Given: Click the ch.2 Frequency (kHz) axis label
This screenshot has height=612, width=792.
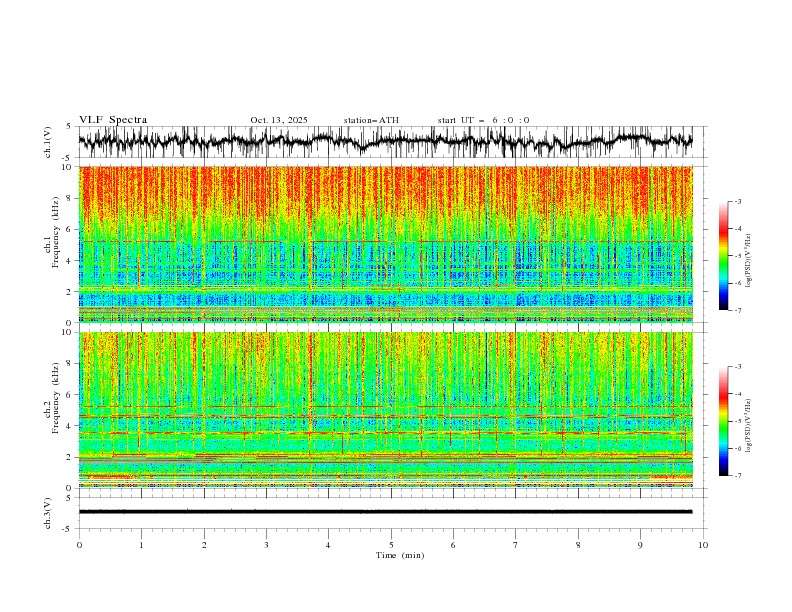Looking at the screenshot, I should click(x=52, y=397).
